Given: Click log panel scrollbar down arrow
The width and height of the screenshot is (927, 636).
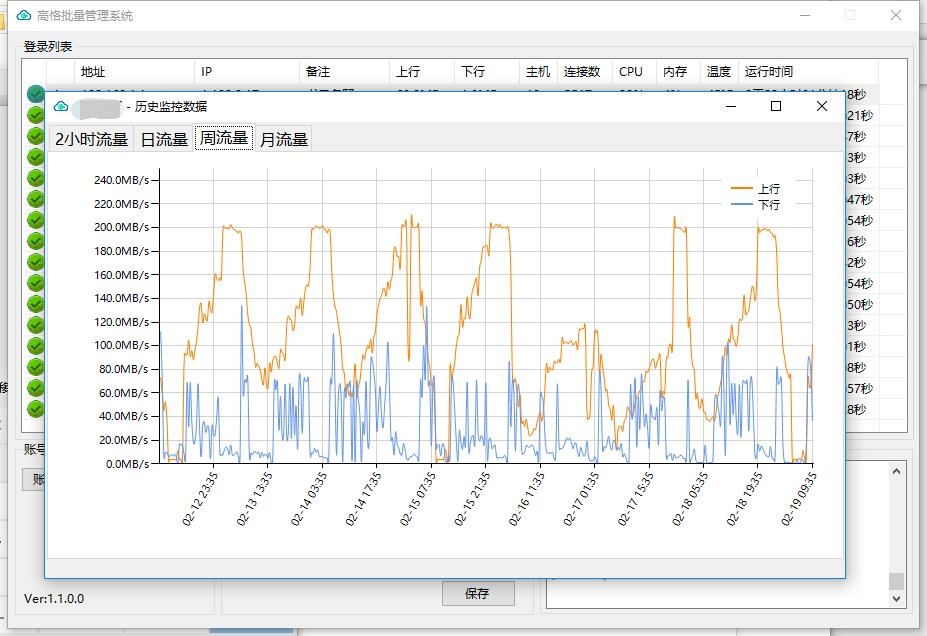Looking at the screenshot, I should (896, 598).
